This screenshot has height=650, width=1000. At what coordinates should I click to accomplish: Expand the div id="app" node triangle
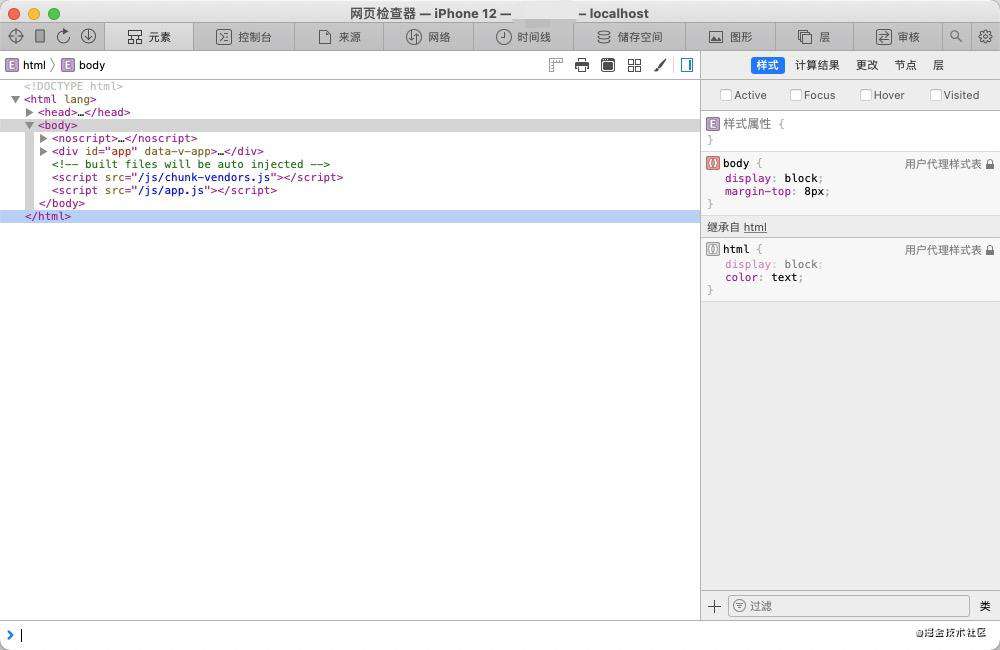click(43, 151)
